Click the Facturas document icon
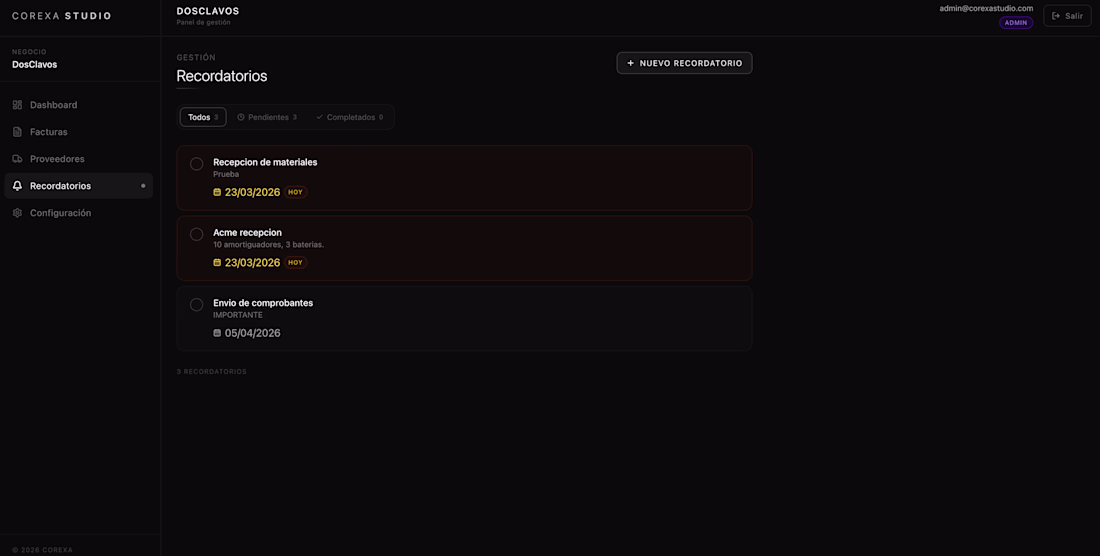1100x556 pixels. coord(17,132)
